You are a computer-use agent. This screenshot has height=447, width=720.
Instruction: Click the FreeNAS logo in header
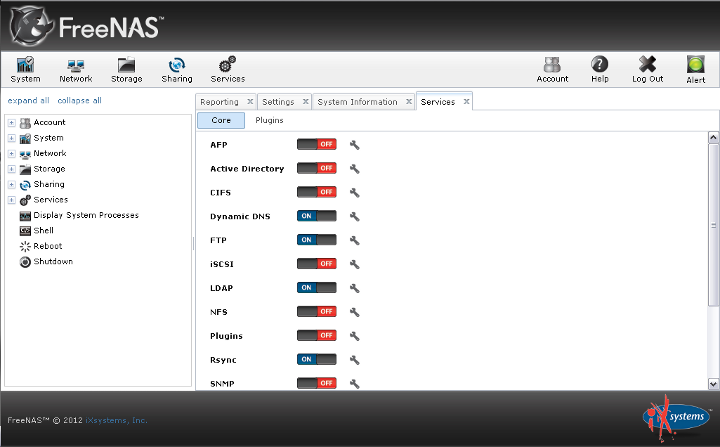(87, 26)
